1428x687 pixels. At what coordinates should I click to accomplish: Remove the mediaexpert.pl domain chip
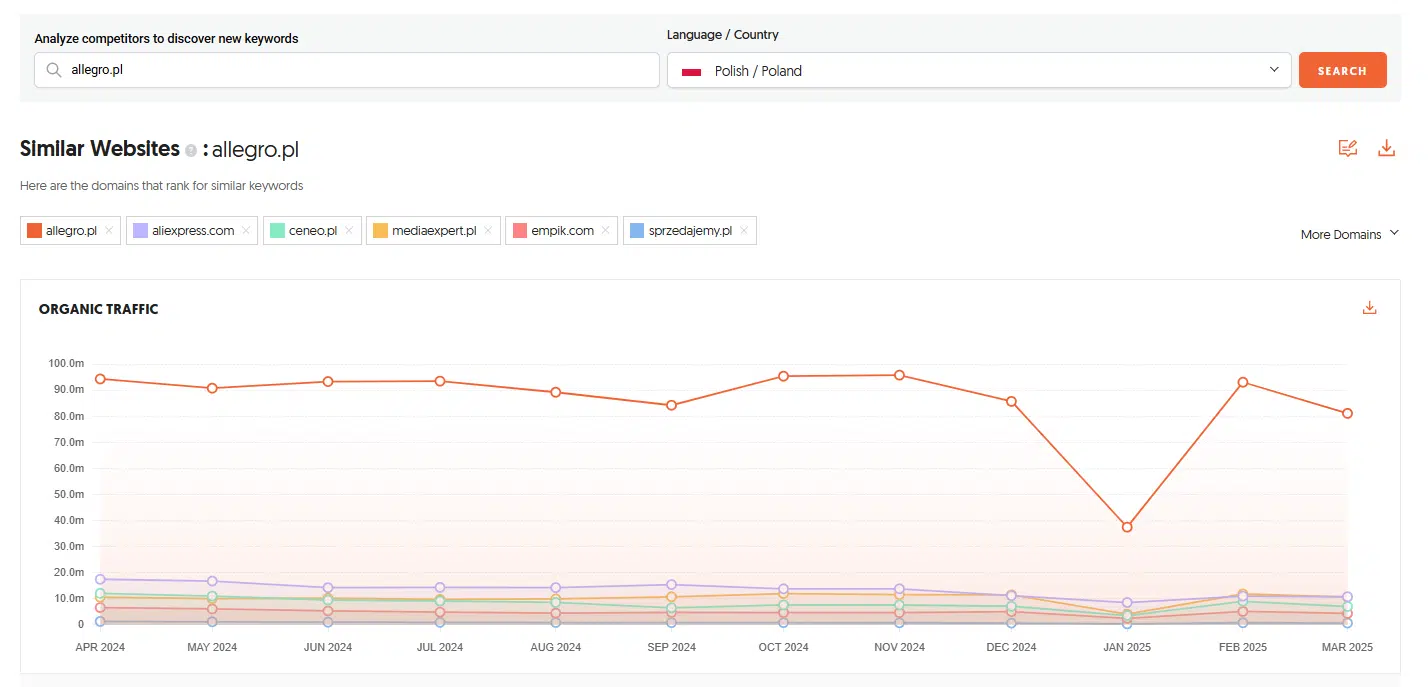click(488, 231)
